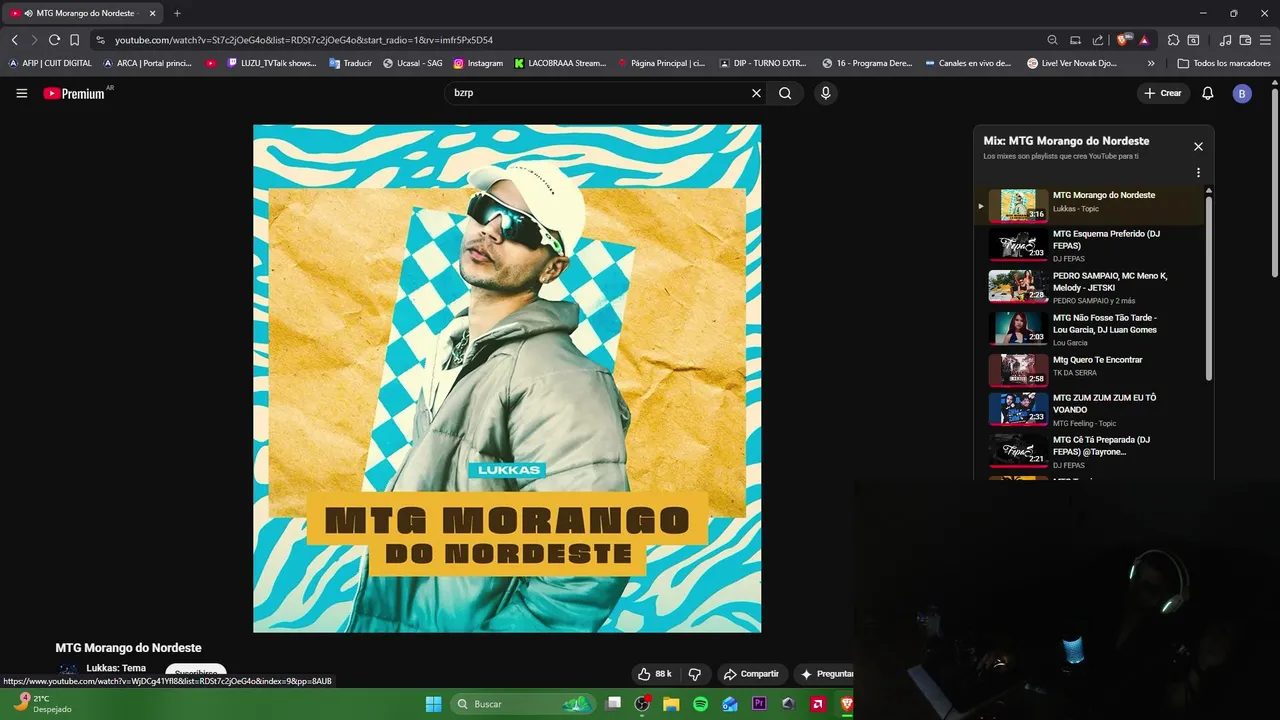1280x720 pixels.
Task: Click the address bar URL
Action: (304, 40)
